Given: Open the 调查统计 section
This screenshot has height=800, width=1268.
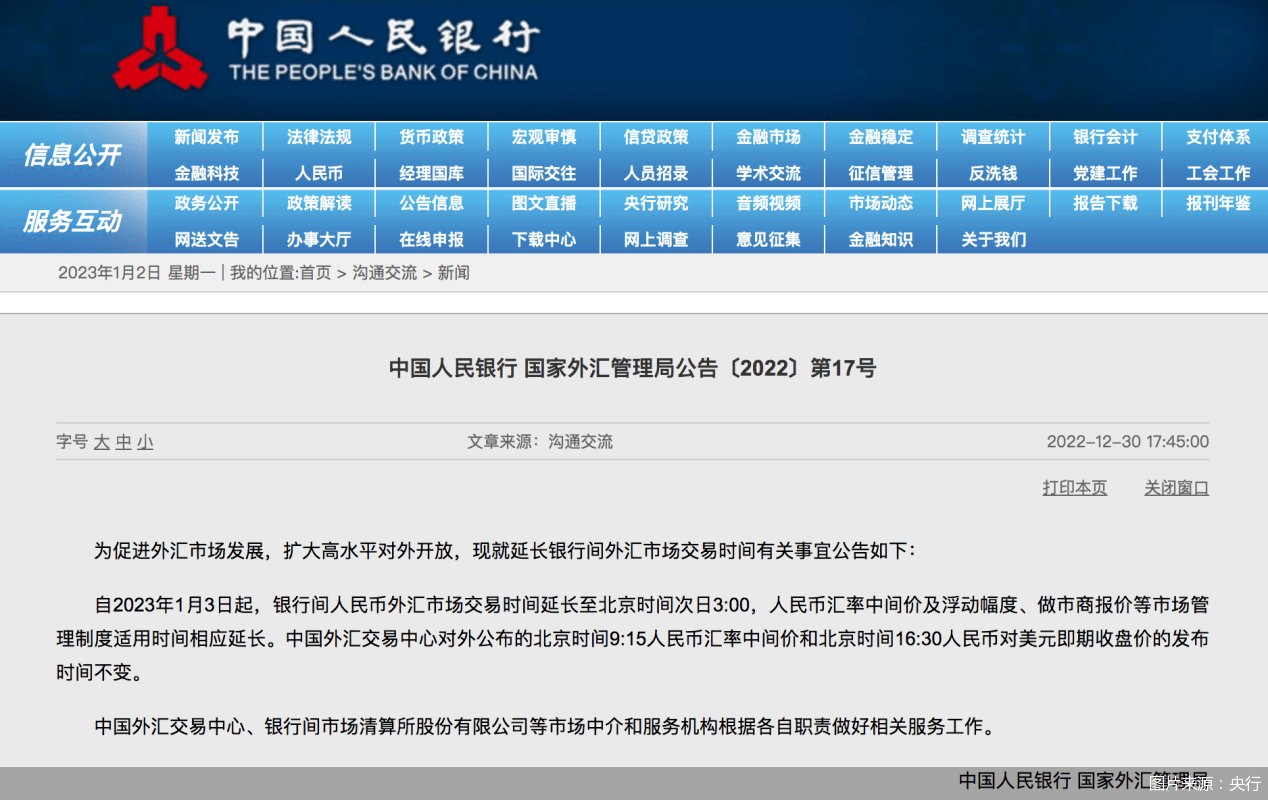Looking at the screenshot, I should pos(993,137).
